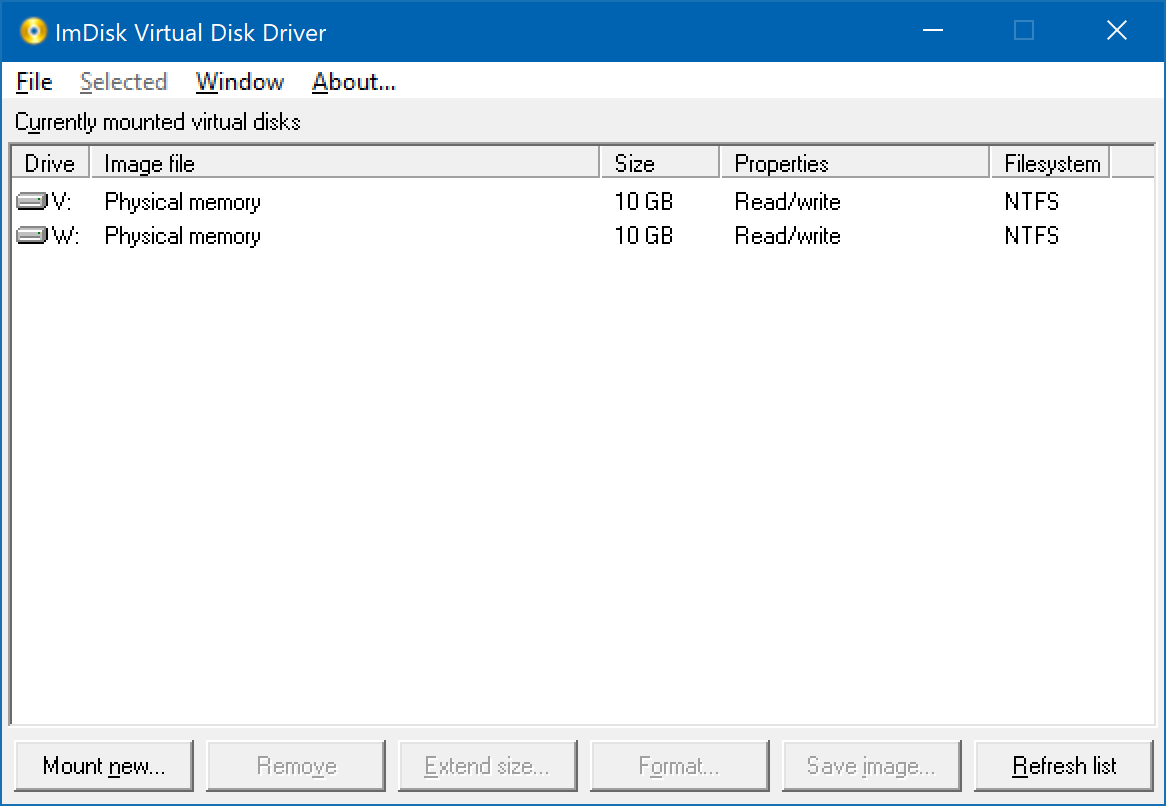
Task: Select the V: drive icon
Action: click(32, 201)
